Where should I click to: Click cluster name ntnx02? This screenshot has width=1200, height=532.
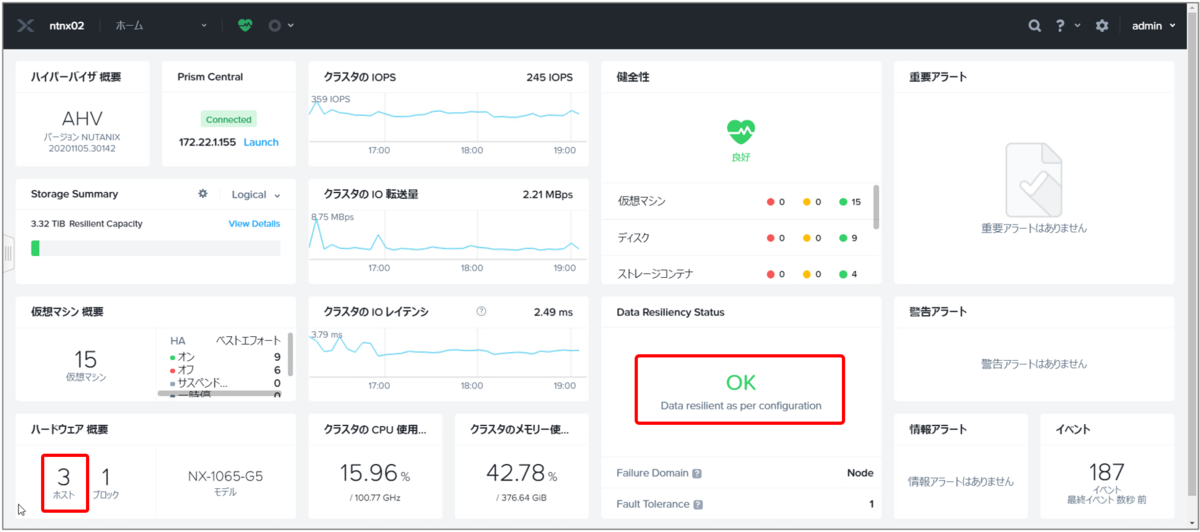point(68,25)
